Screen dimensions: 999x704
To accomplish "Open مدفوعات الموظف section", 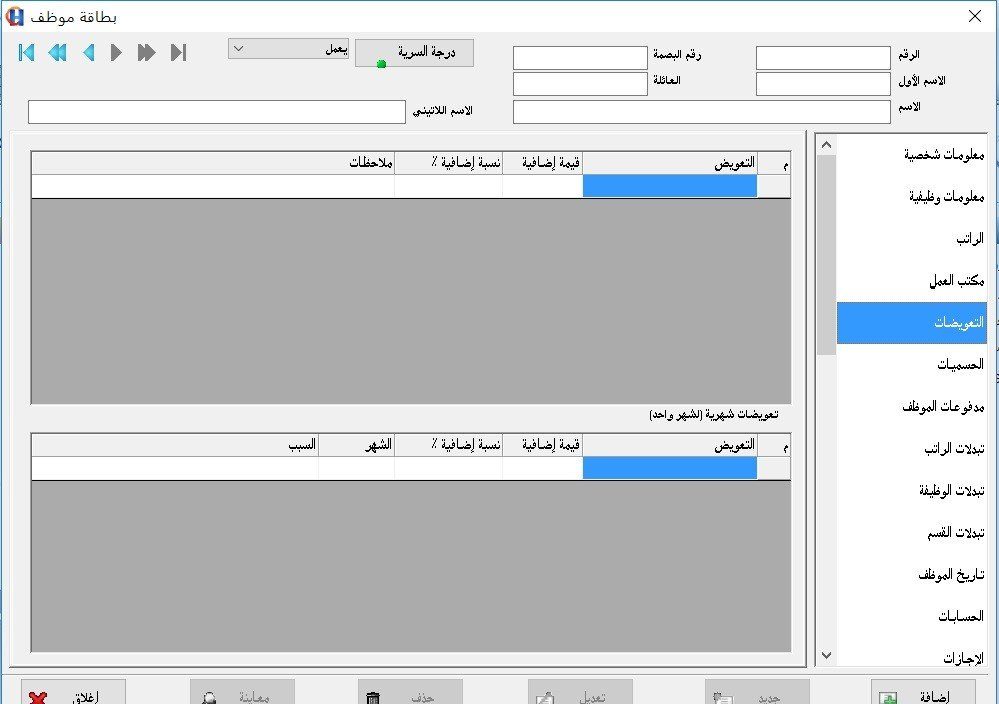I will tap(912, 406).
